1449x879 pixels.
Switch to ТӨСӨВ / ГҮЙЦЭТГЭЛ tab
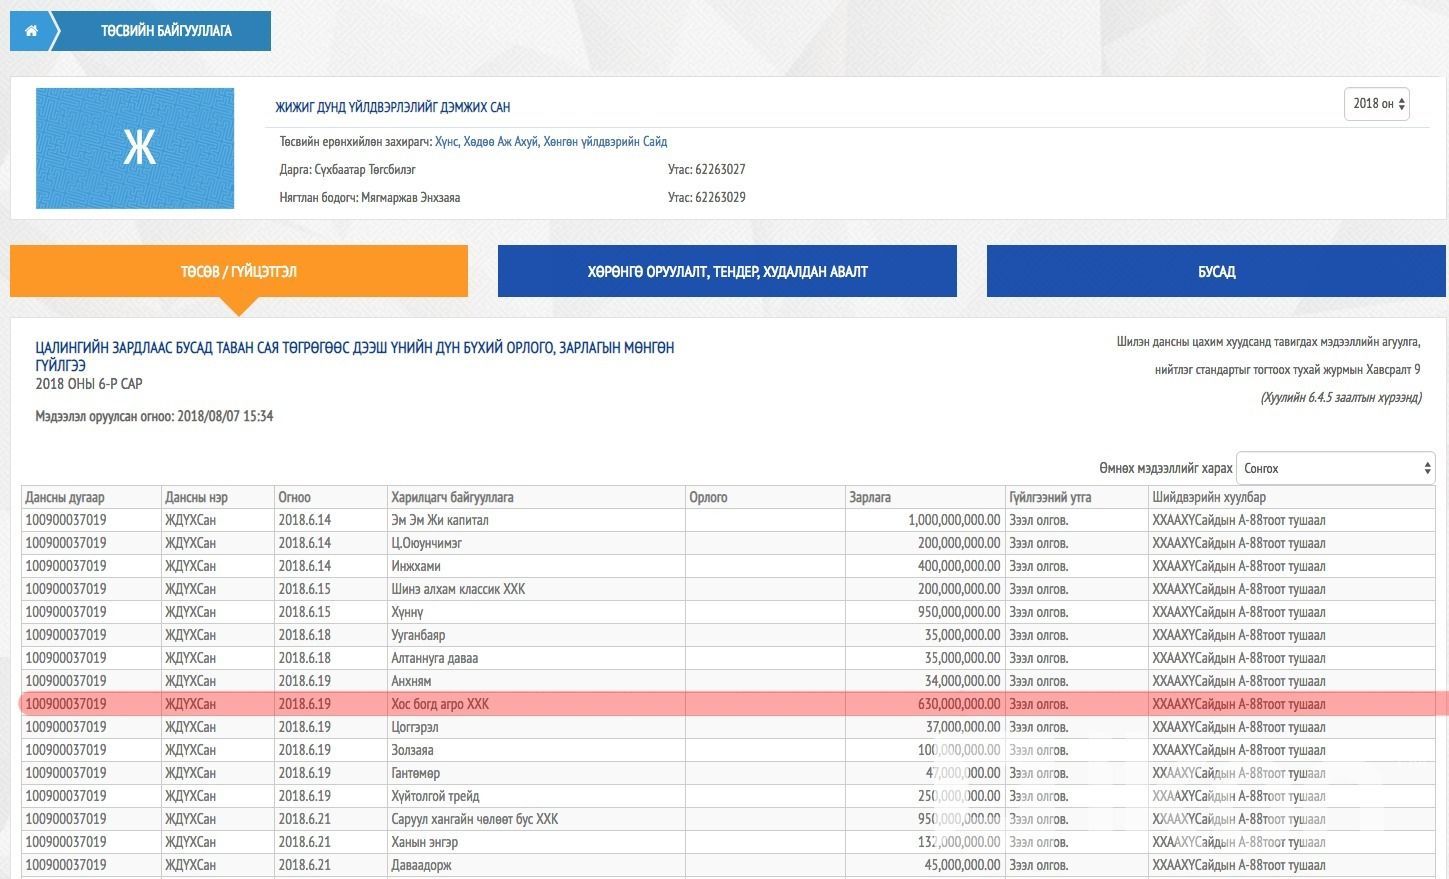click(x=239, y=271)
